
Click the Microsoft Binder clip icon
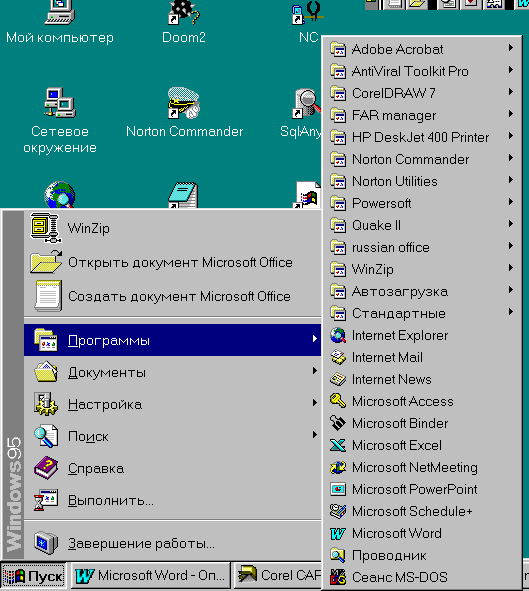(x=338, y=423)
